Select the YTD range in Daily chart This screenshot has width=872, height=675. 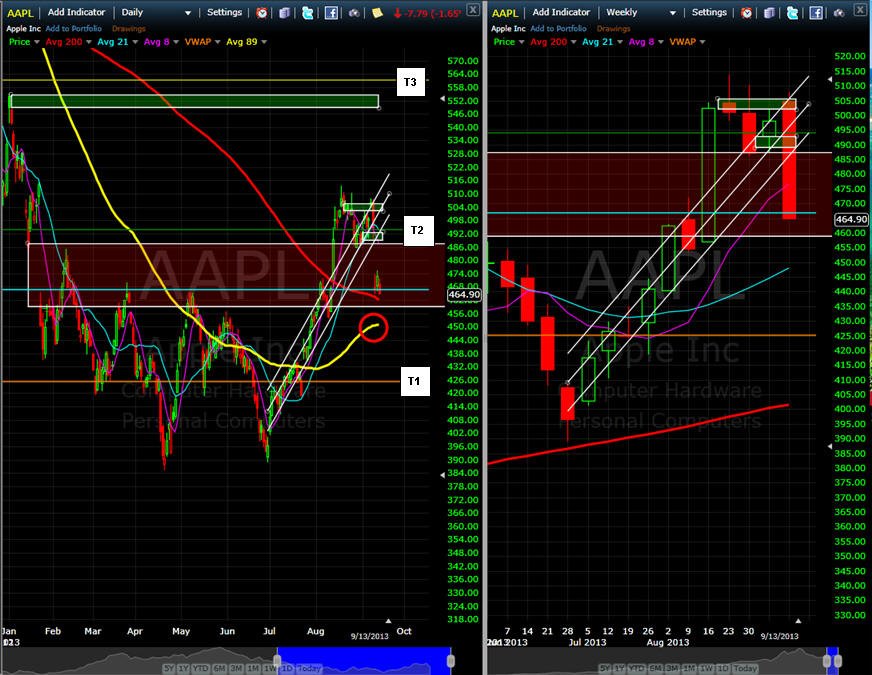point(201,668)
